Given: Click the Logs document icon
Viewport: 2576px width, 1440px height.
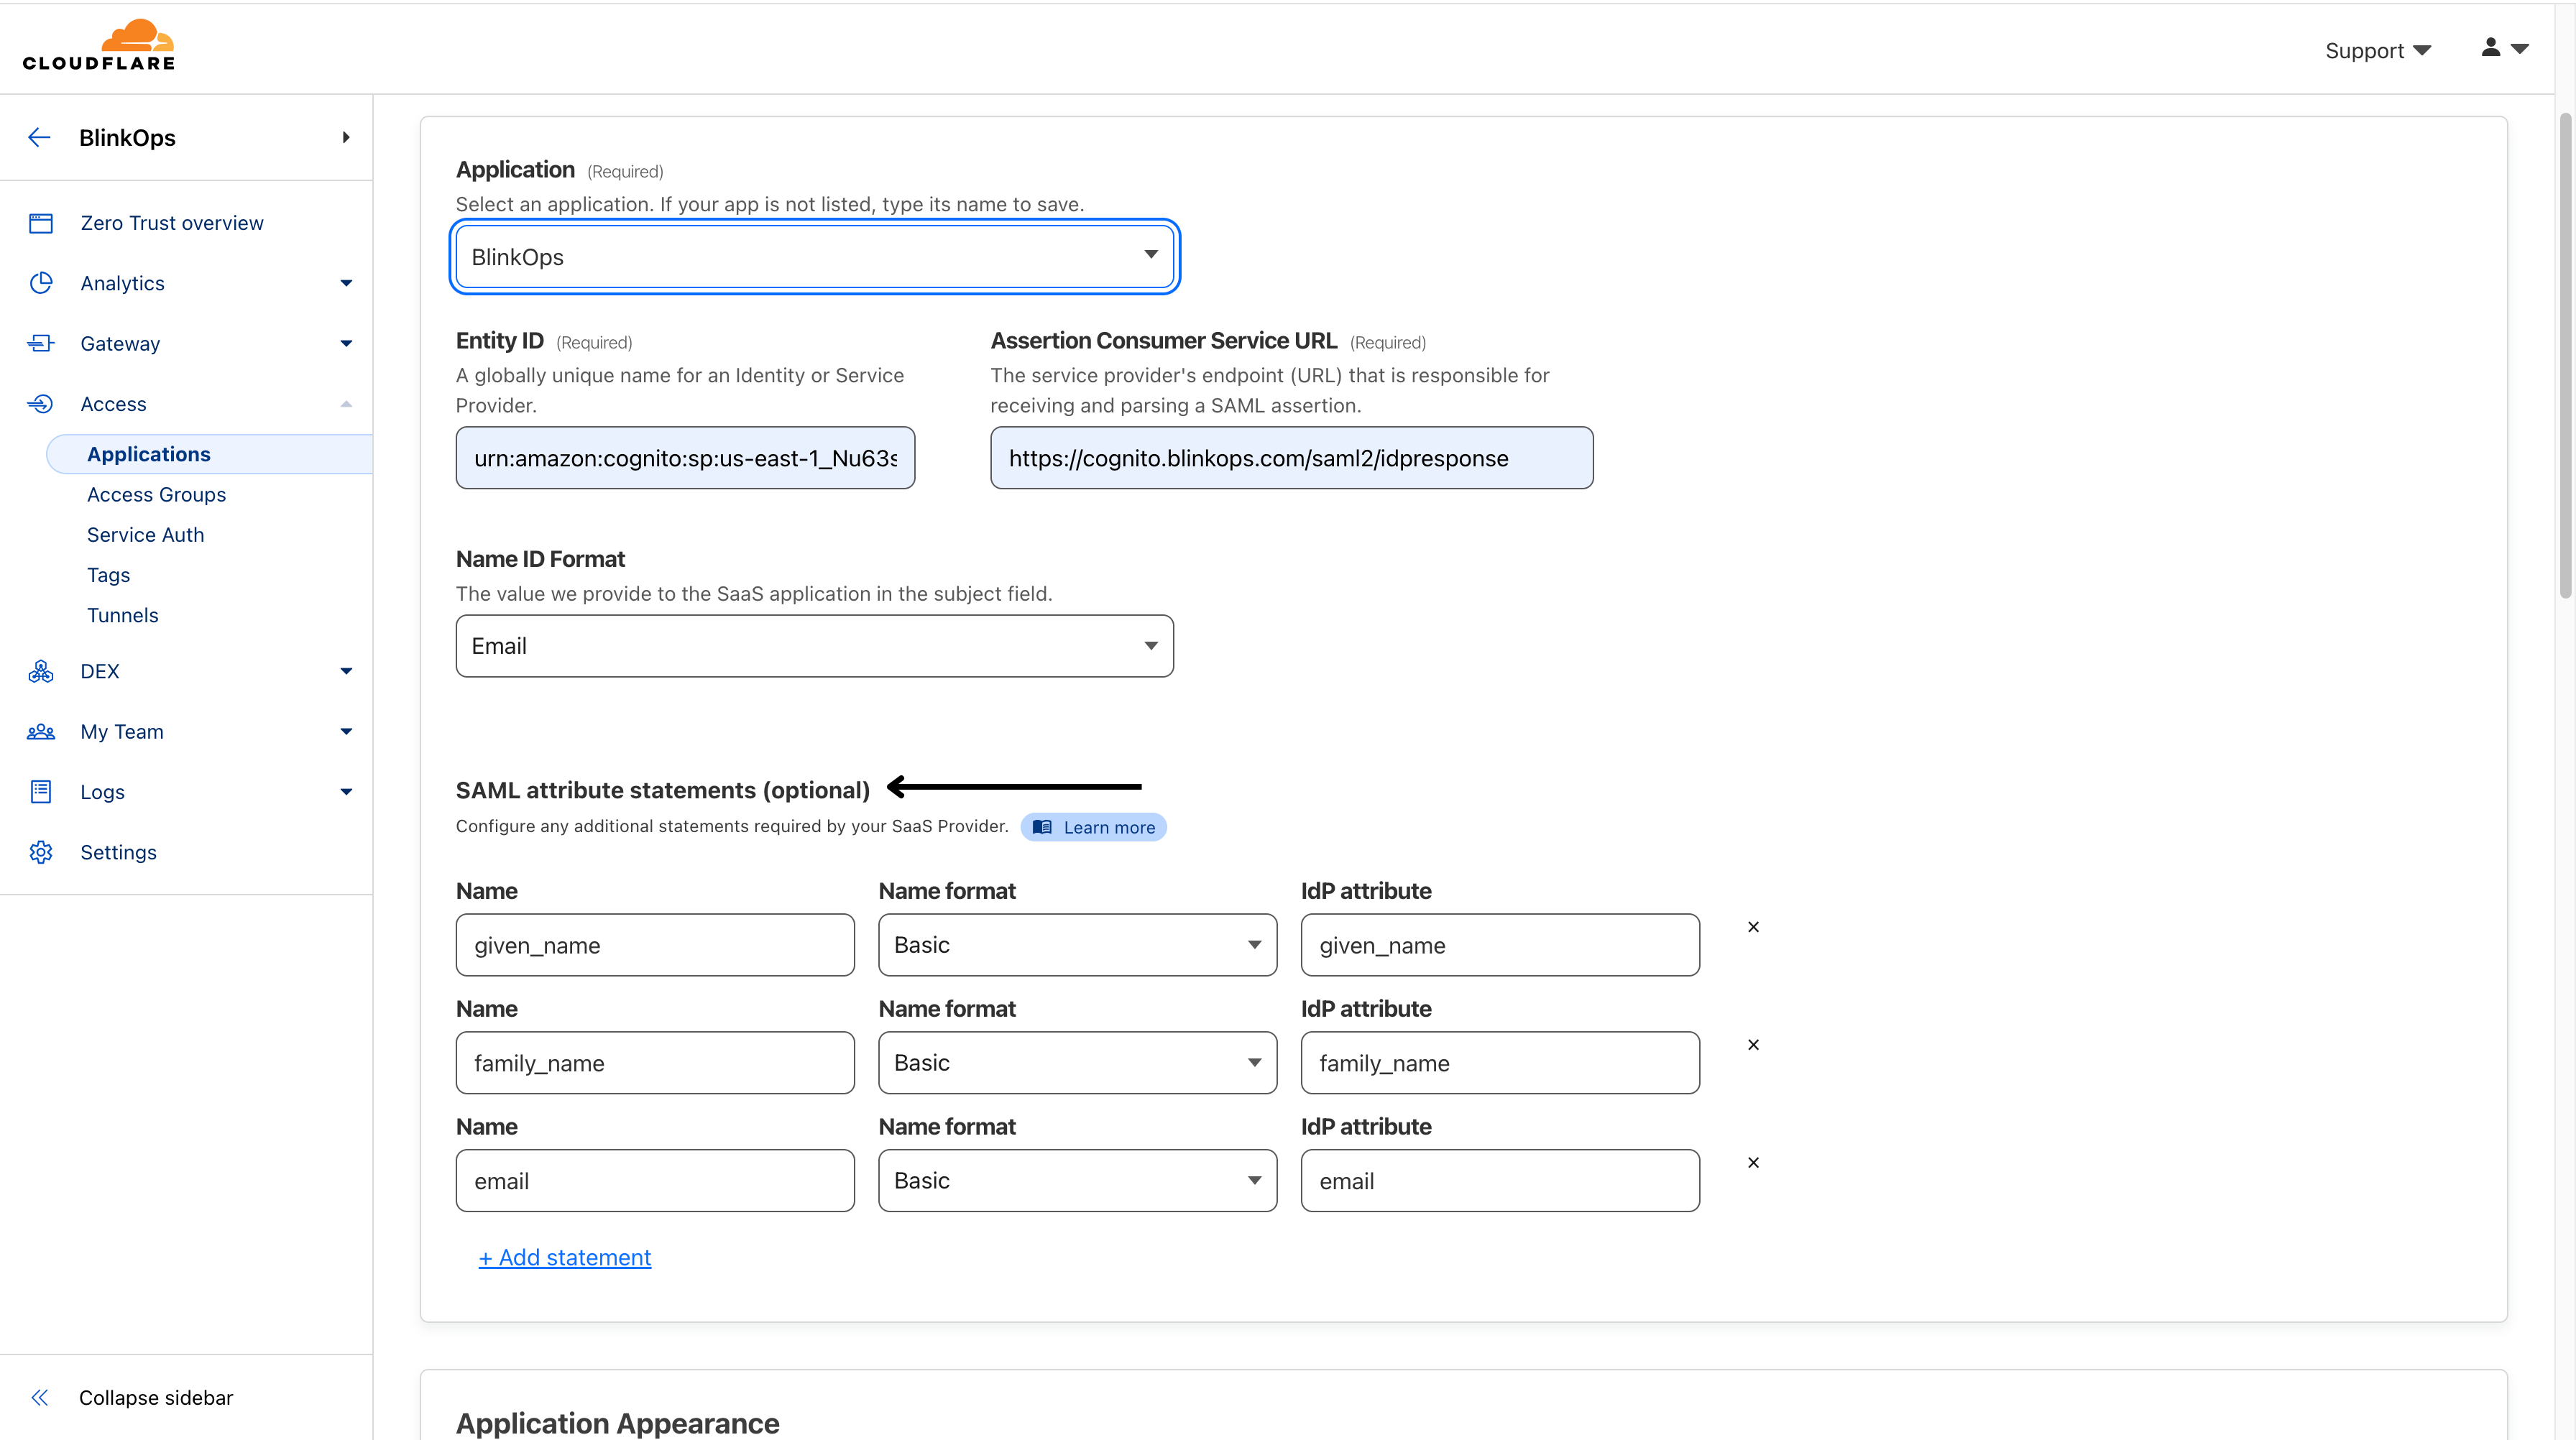Looking at the screenshot, I should (41, 792).
